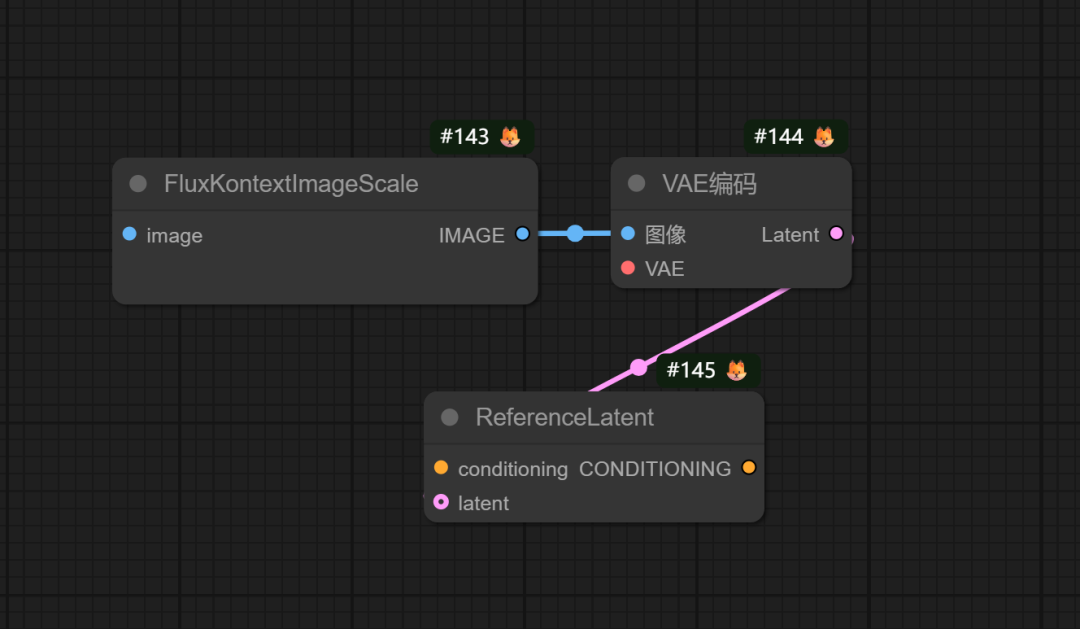The image size is (1080, 629).
Task: Select the conditioning input socket on ReferenceLatent
Action: tap(441, 467)
